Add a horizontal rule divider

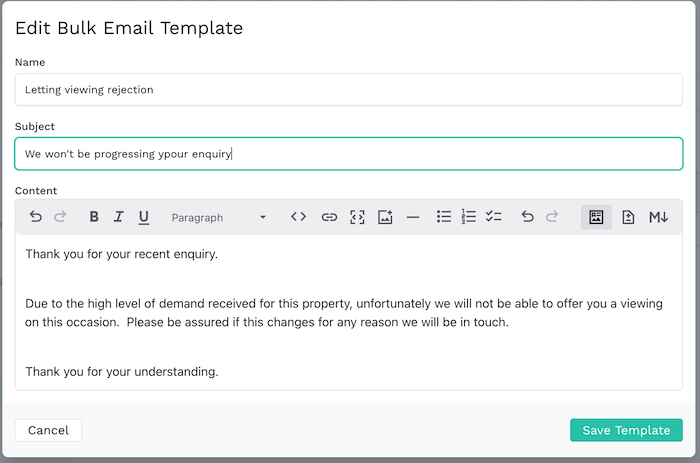(x=413, y=218)
